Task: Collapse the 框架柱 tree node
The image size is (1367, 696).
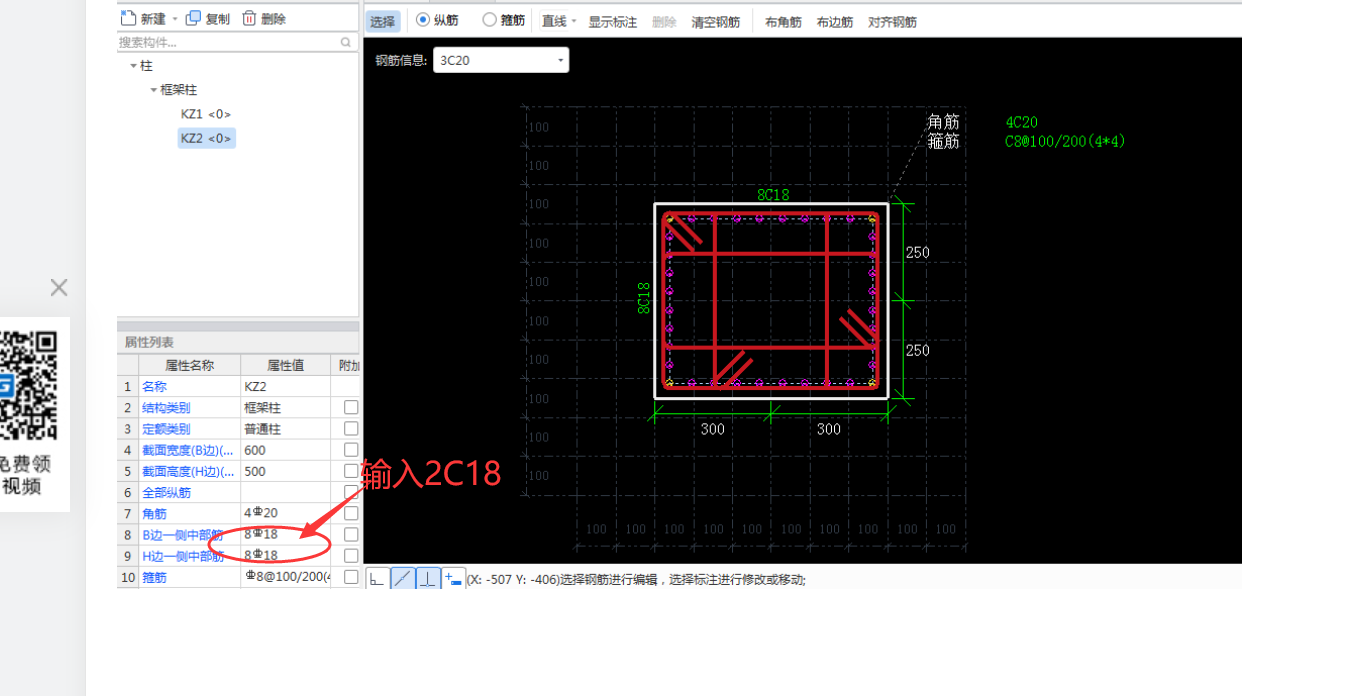Action: point(154,90)
